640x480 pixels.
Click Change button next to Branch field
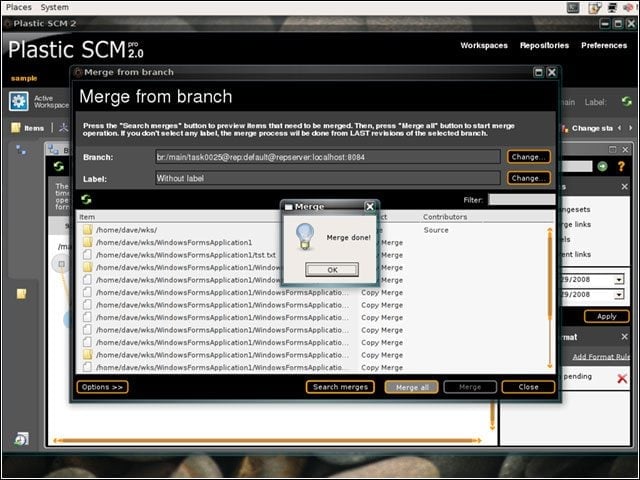(528, 157)
